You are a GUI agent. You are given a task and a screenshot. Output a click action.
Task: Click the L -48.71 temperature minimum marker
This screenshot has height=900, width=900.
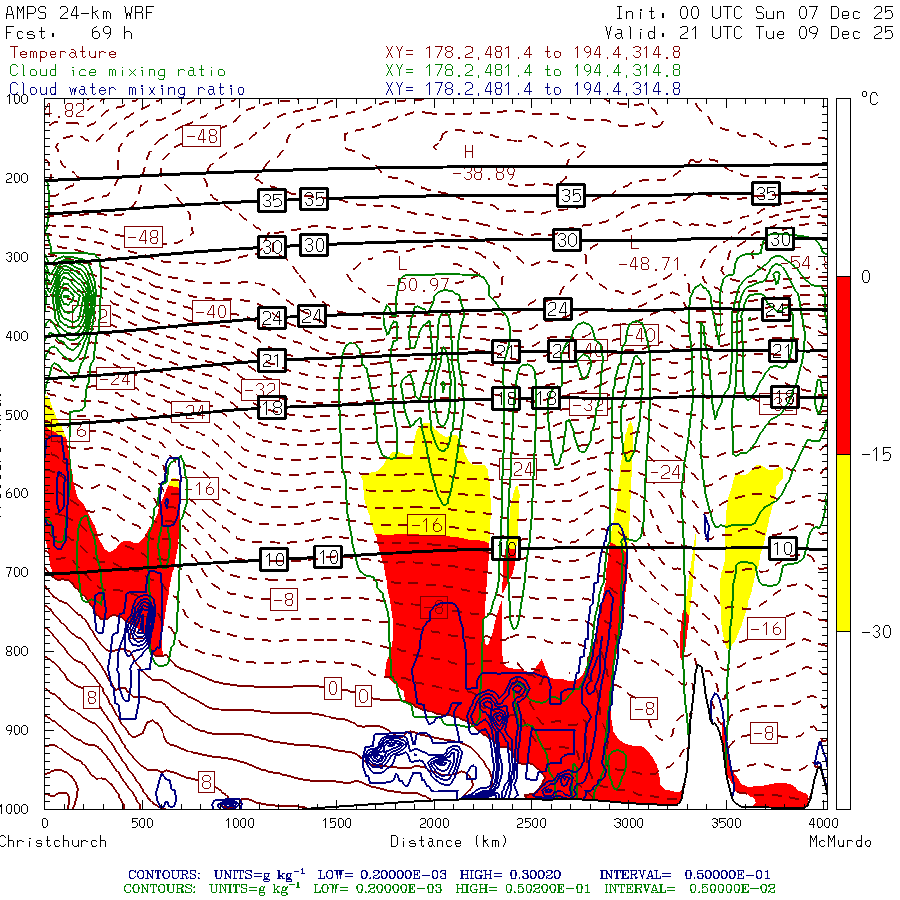coord(647,255)
